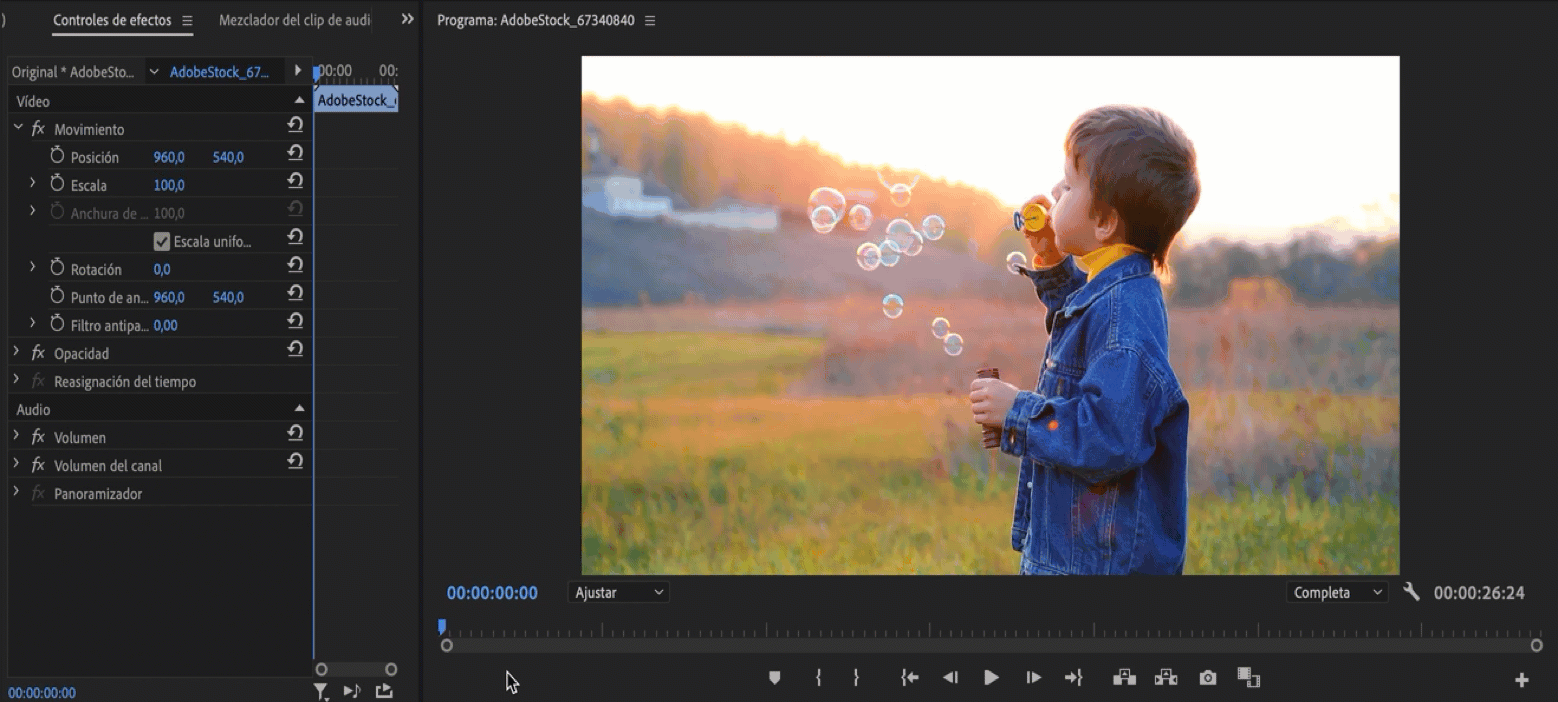Collapse the Movimiento effect group
Screen dimensions: 1558x702
click(17, 128)
